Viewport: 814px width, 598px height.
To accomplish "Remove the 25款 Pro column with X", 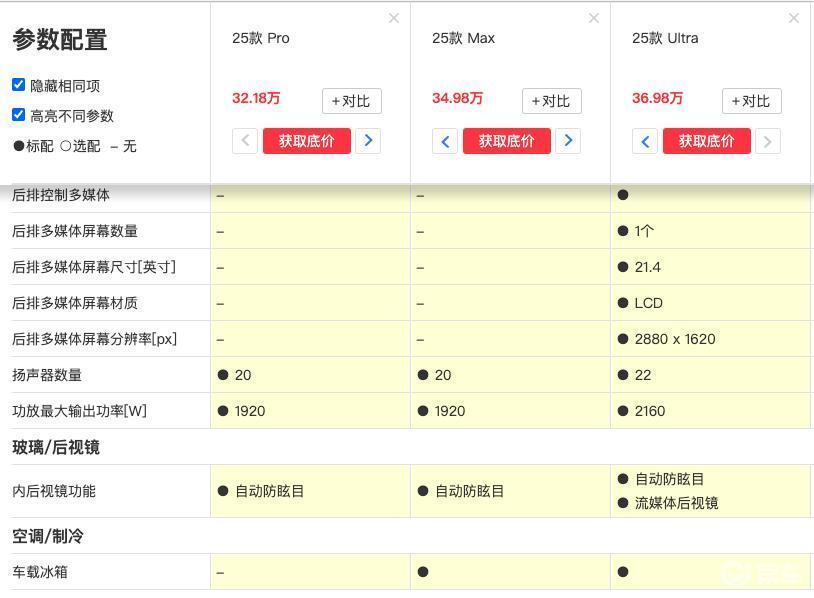I will tap(394, 19).
